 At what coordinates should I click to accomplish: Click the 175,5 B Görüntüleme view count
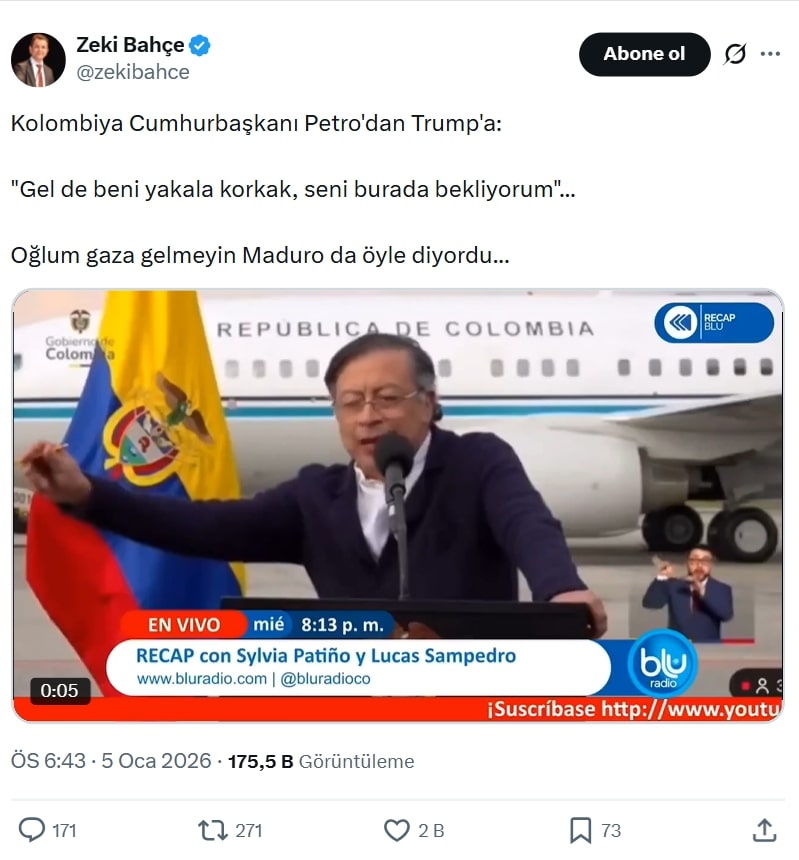[x=321, y=761]
